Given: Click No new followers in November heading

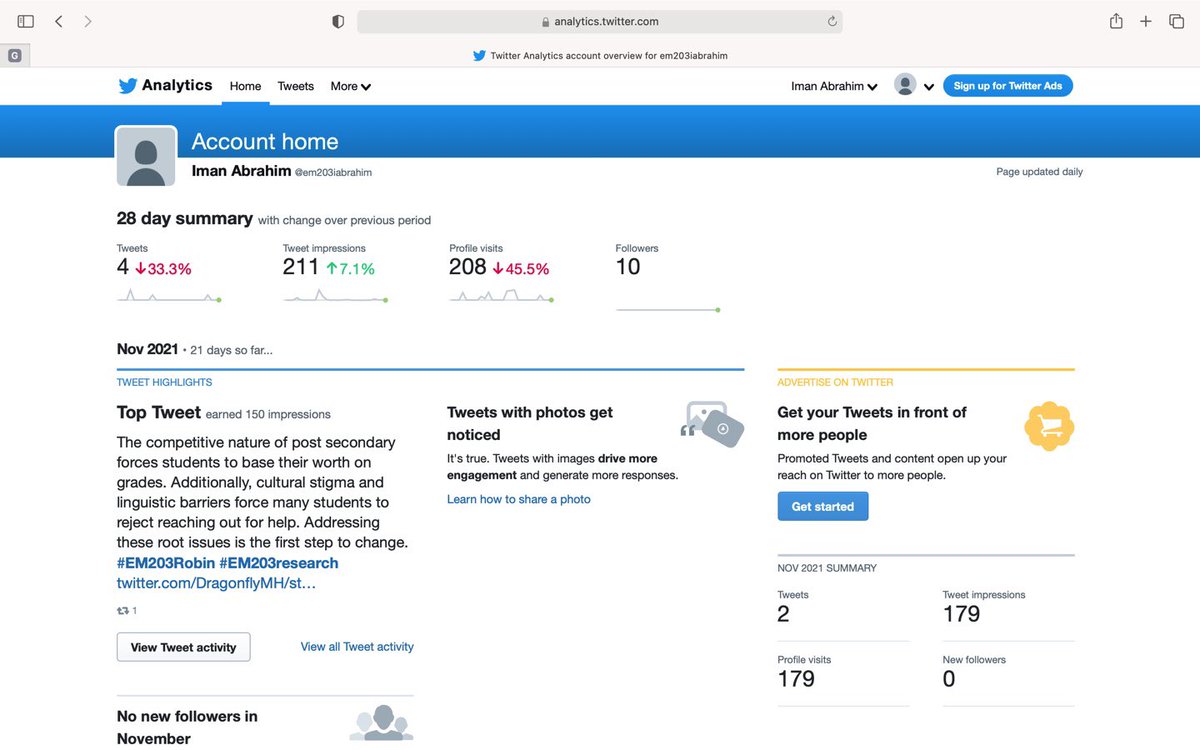Looking at the screenshot, I should (187, 727).
